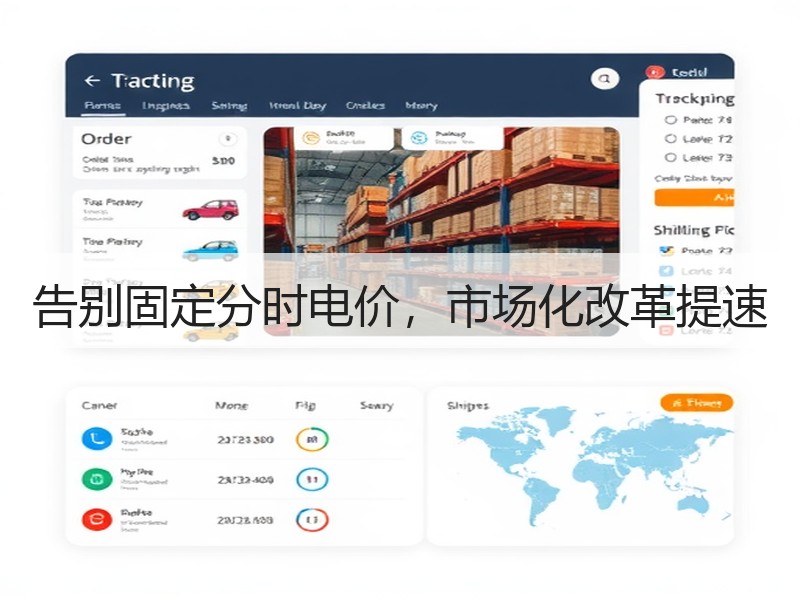Switch to the last navigation tab

tap(421, 106)
